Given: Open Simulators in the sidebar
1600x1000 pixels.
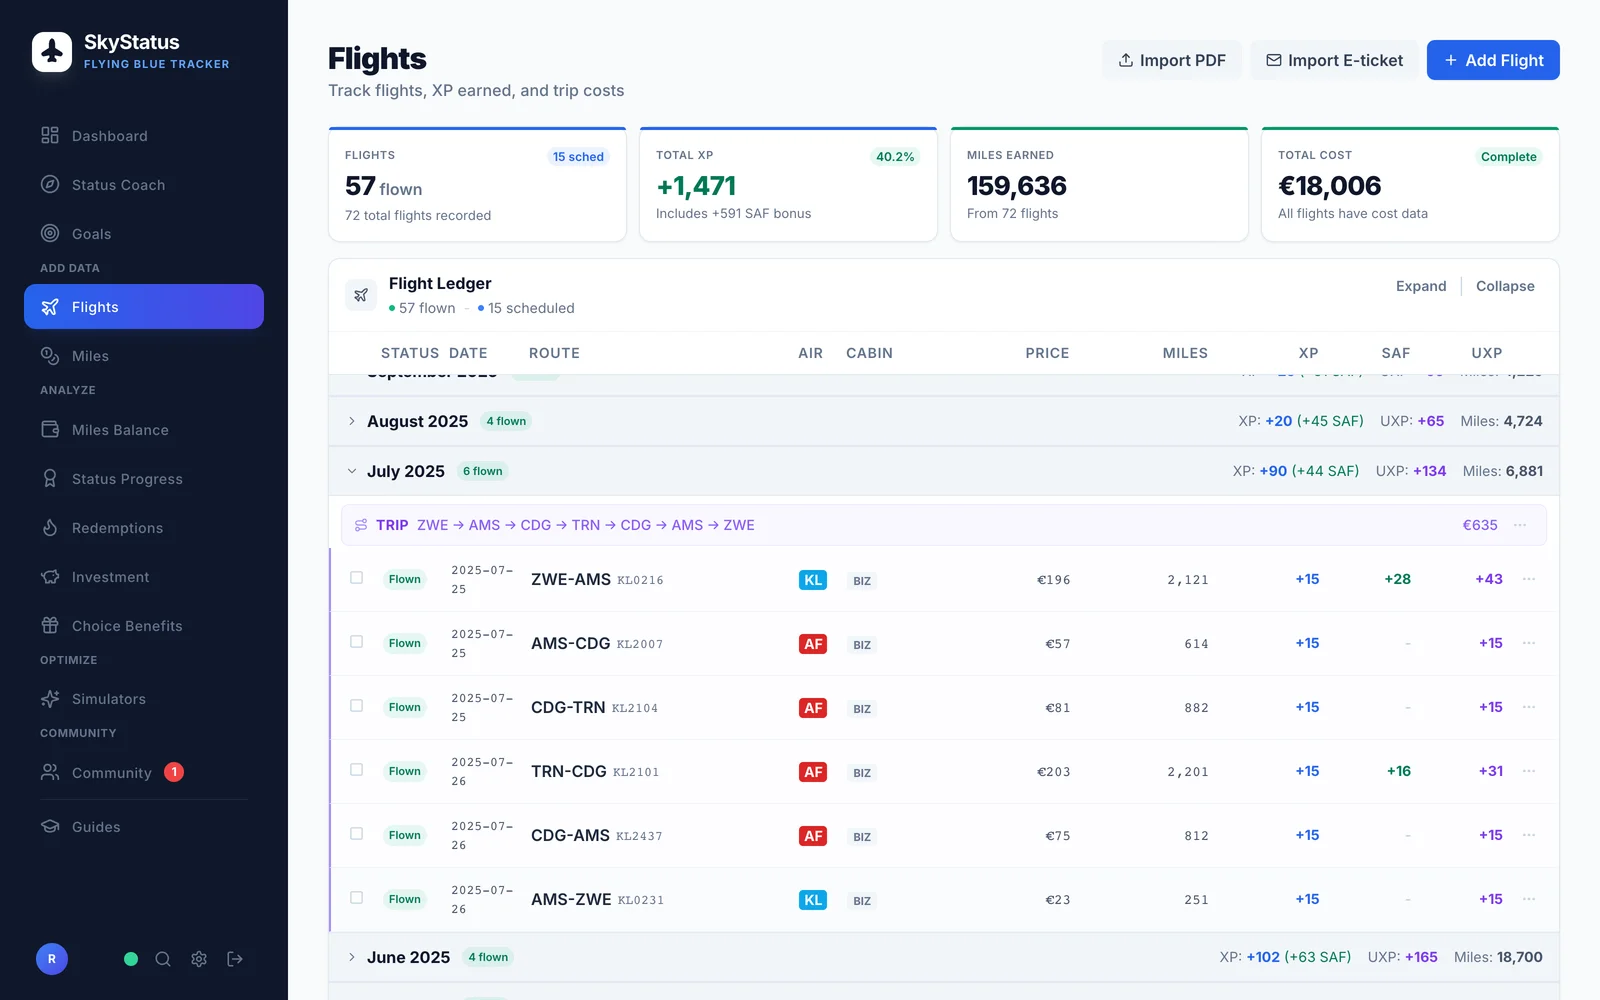Looking at the screenshot, I should tap(144, 699).
